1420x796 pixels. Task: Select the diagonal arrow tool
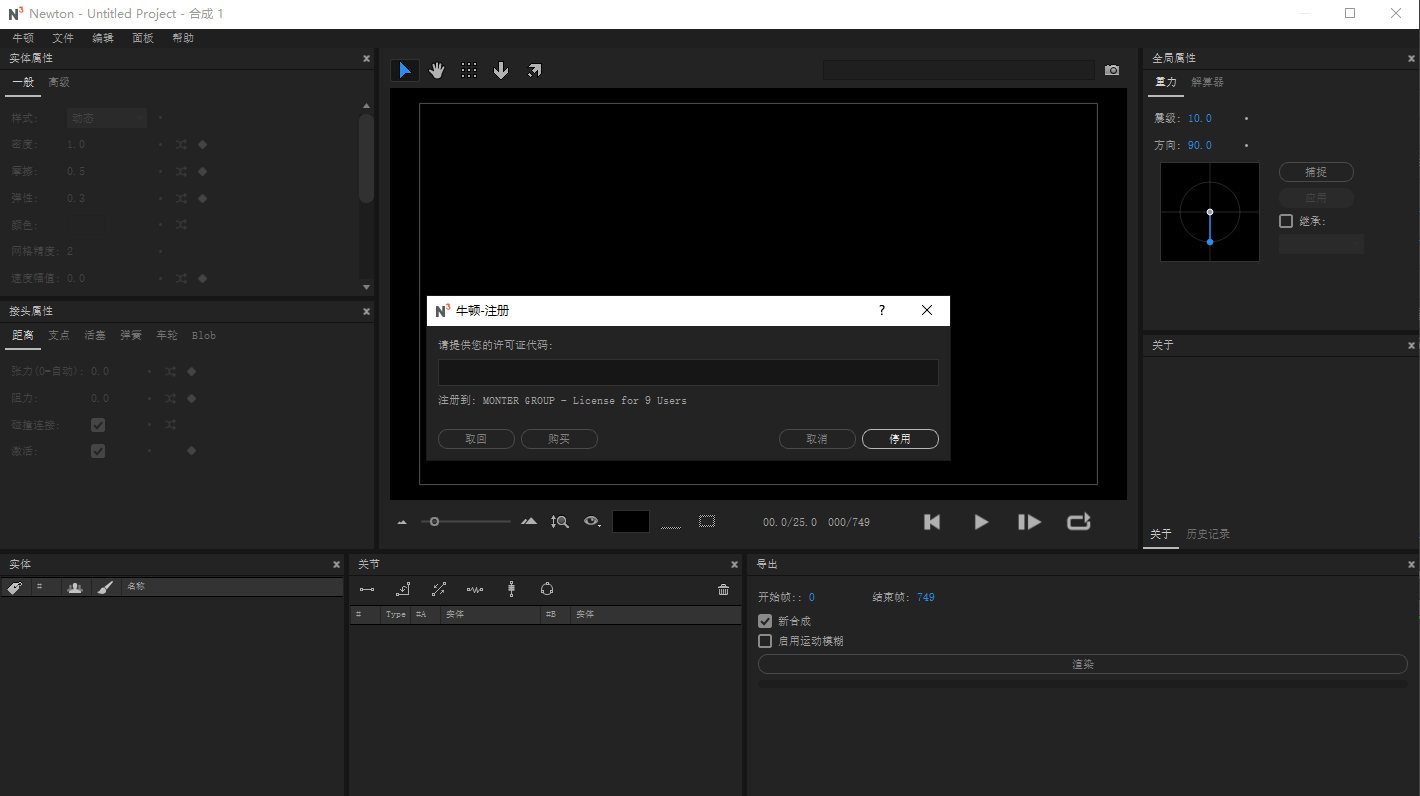point(534,70)
